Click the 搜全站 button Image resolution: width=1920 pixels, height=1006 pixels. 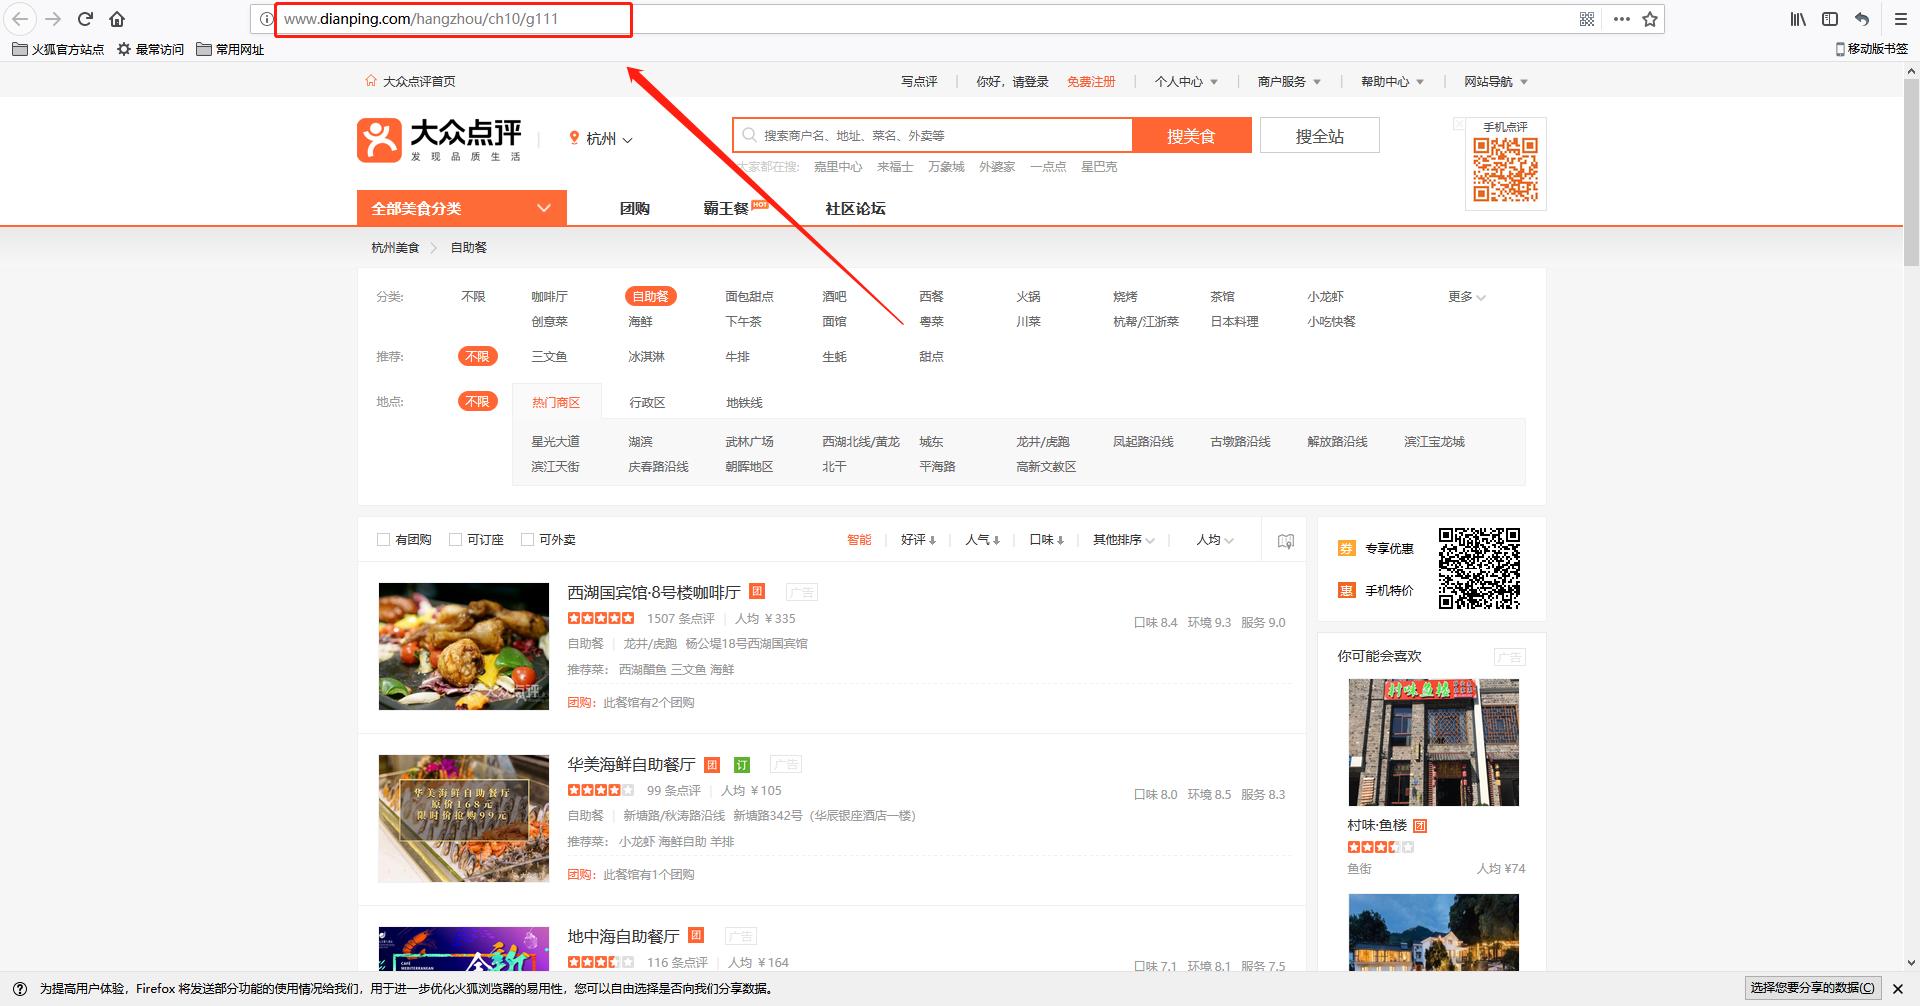click(x=1319, y=136)
